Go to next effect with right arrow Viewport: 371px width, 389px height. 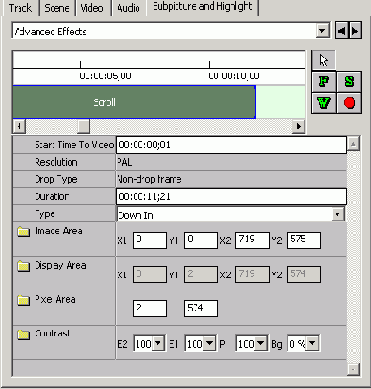[x=355, y=31]
